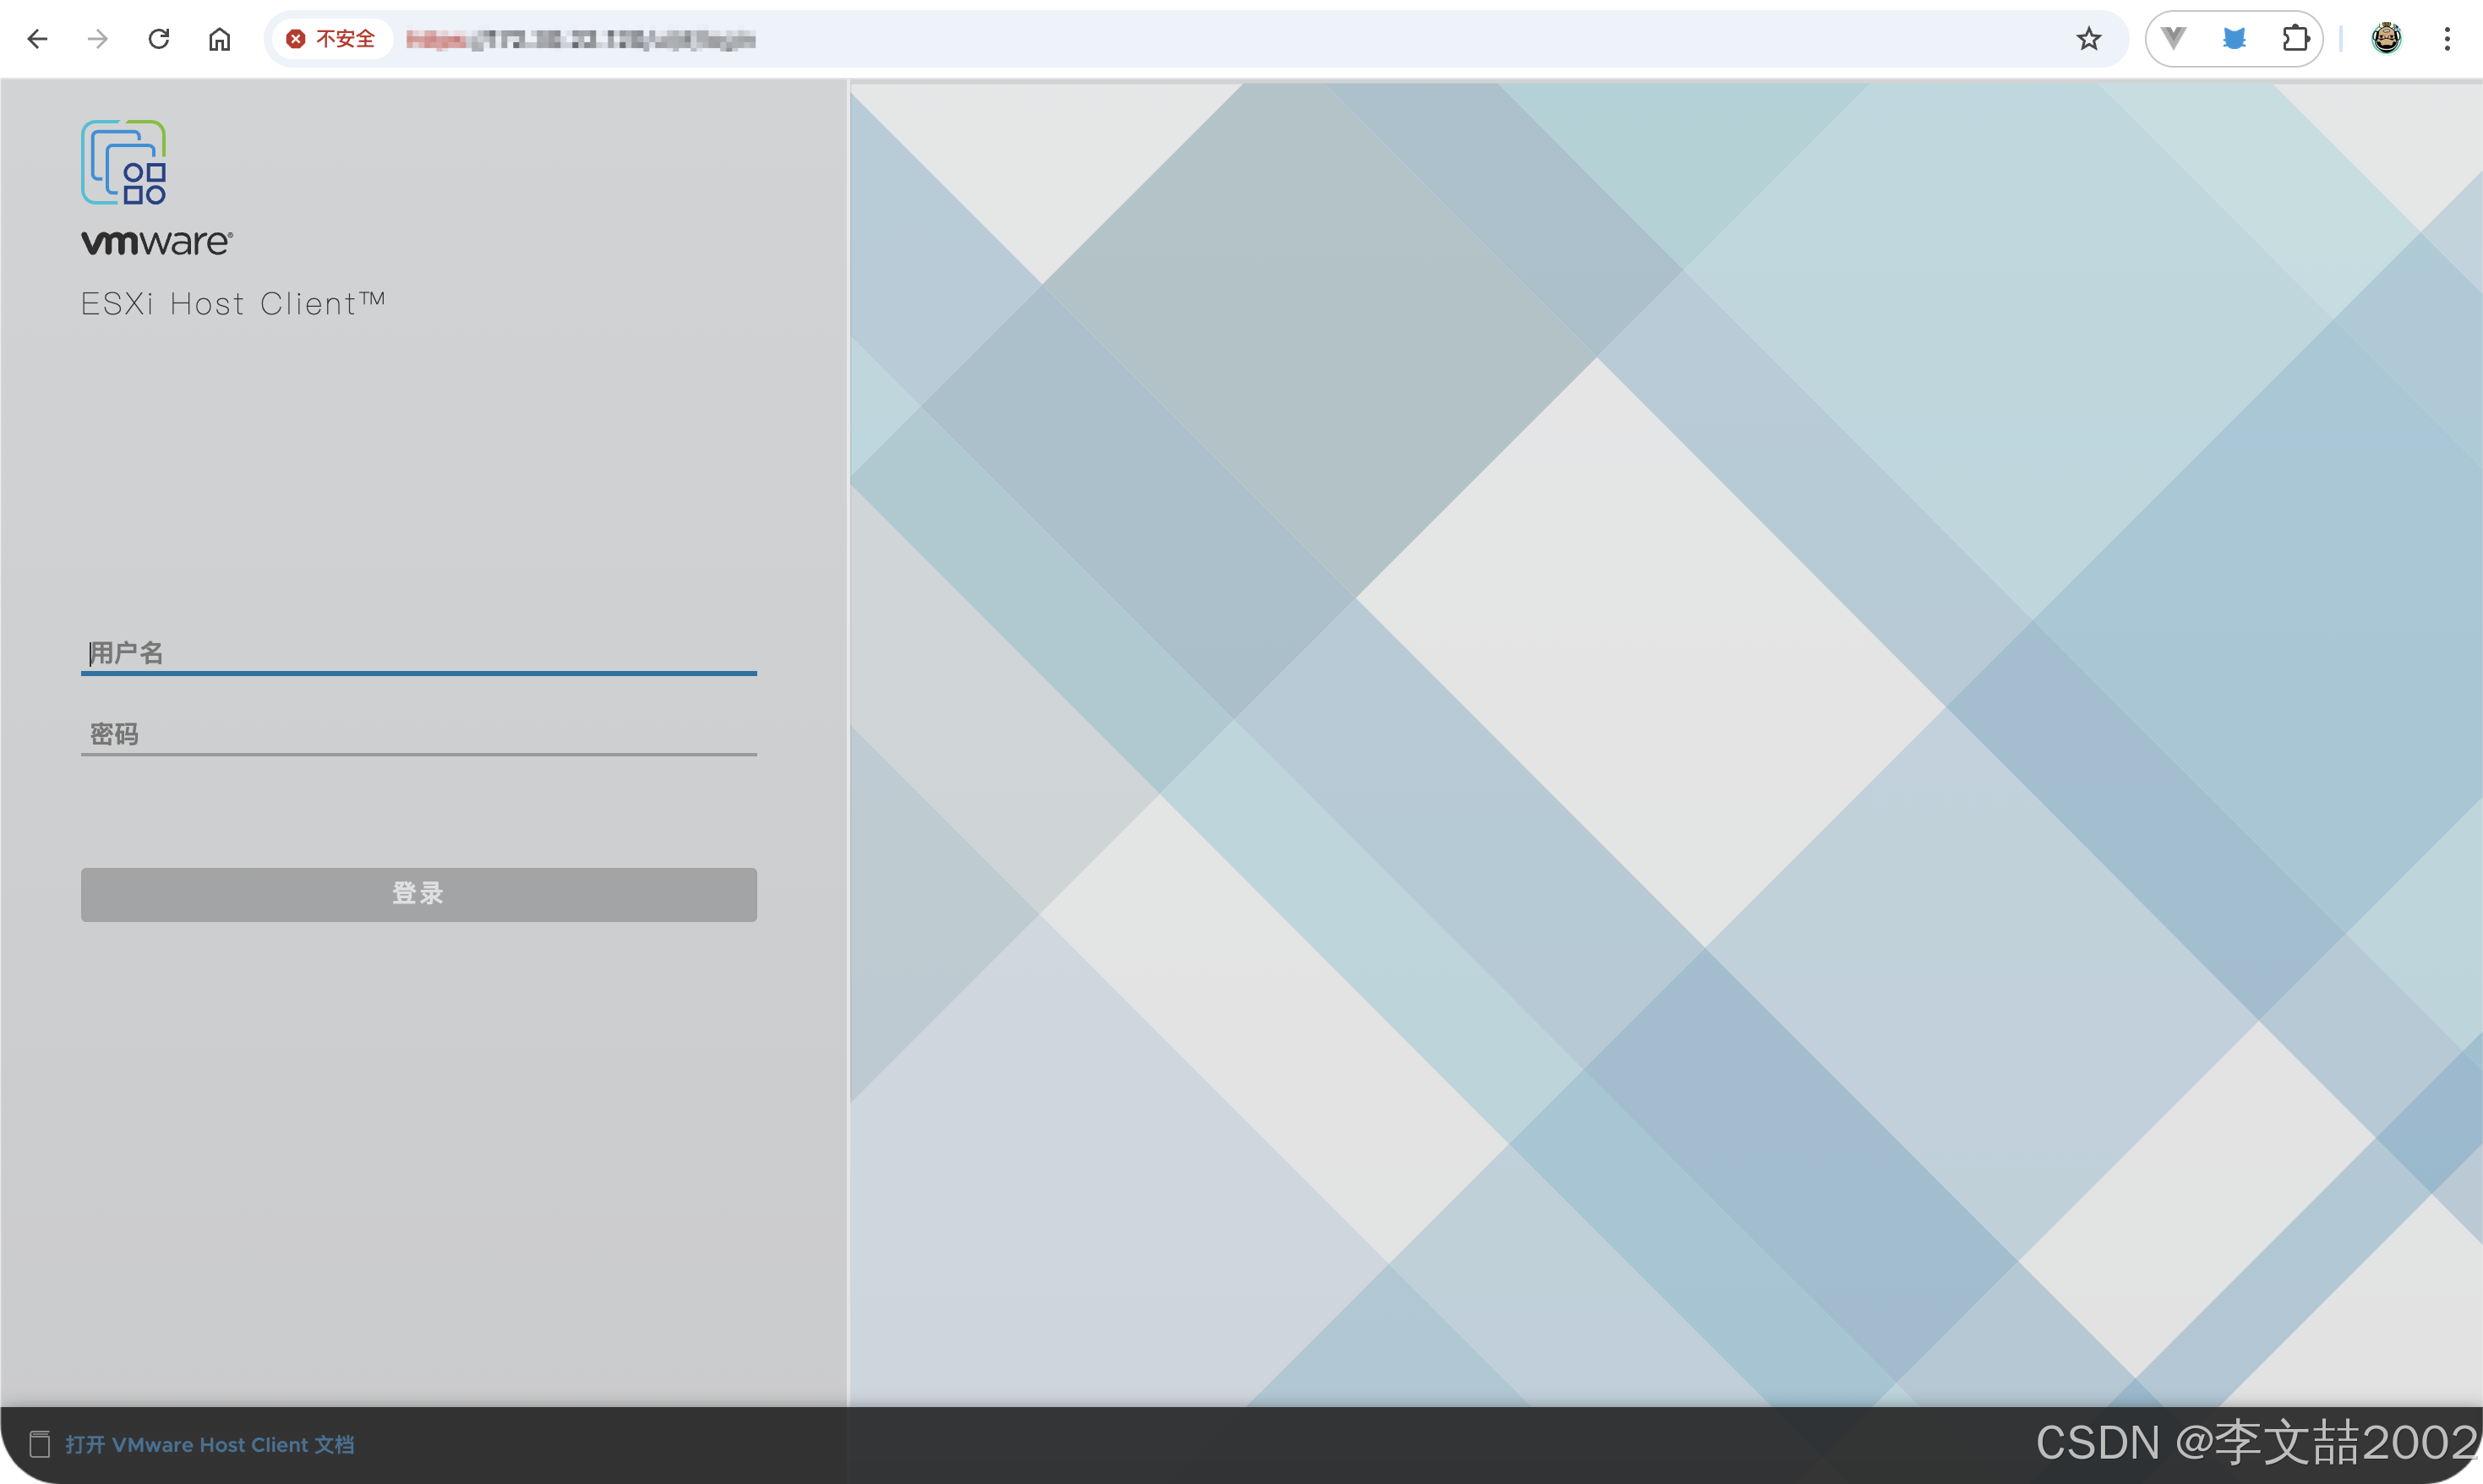Open 打开 VMware Host Client 文档 link
The image size is (2483, 1484).
[x=210, y=1444]
